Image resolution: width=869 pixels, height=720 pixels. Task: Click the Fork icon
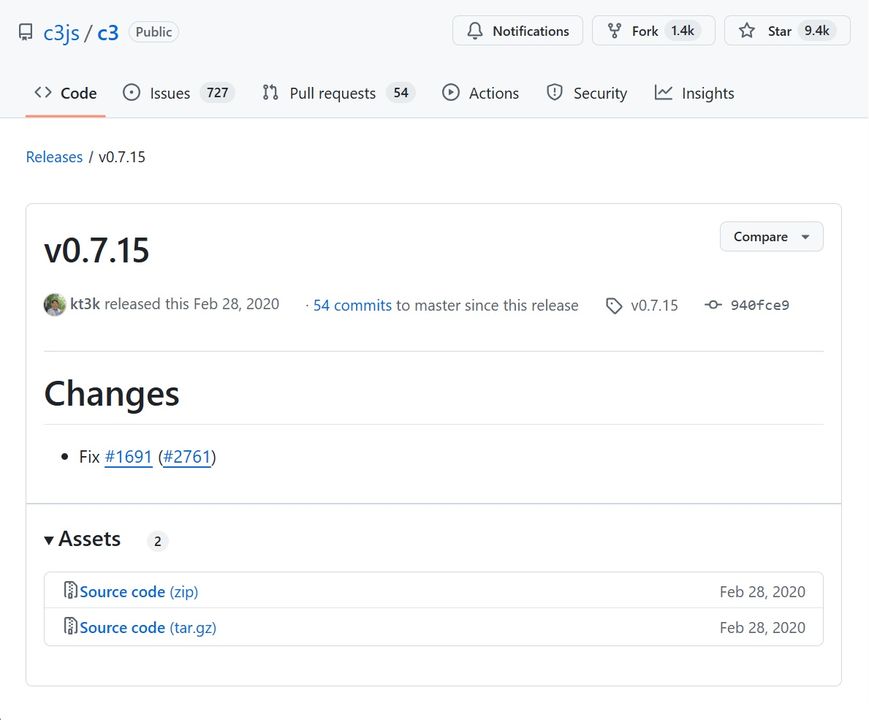[614, 31]
